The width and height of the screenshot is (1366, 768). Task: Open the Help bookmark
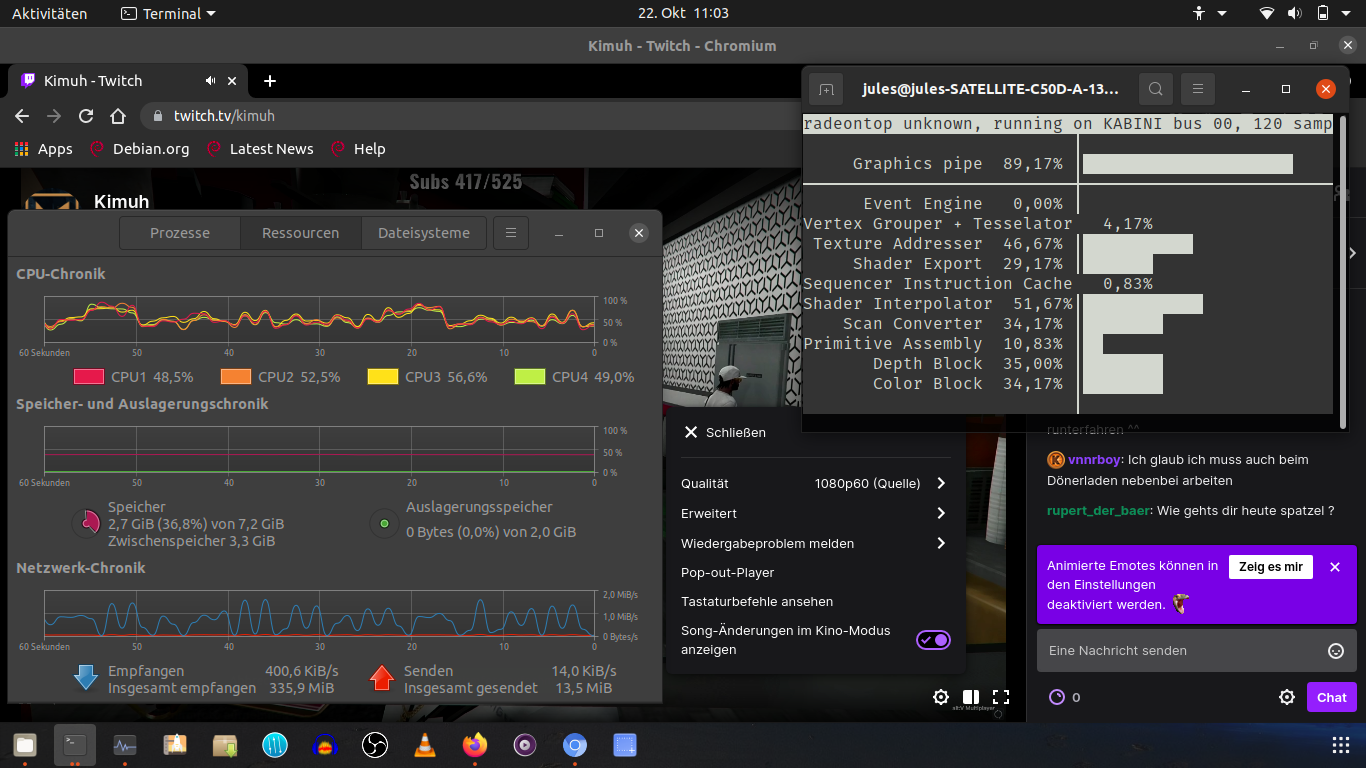(x=358, y=149)
